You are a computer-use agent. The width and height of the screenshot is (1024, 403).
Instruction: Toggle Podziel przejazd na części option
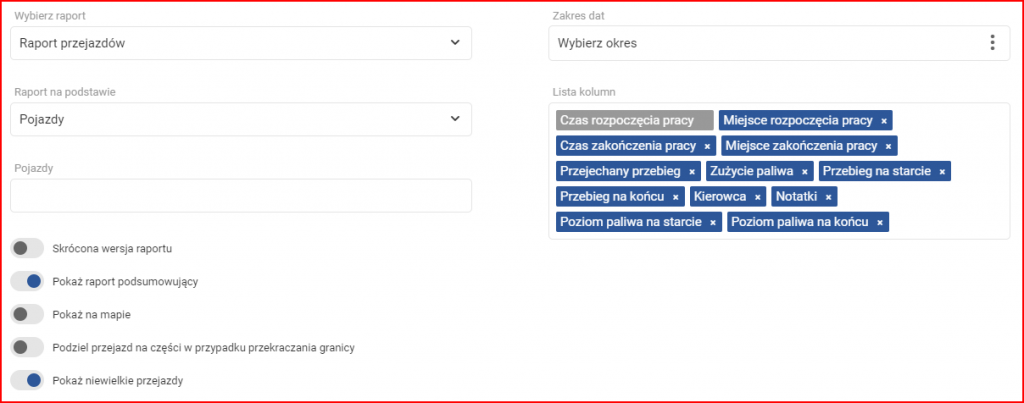coord(27,347)
